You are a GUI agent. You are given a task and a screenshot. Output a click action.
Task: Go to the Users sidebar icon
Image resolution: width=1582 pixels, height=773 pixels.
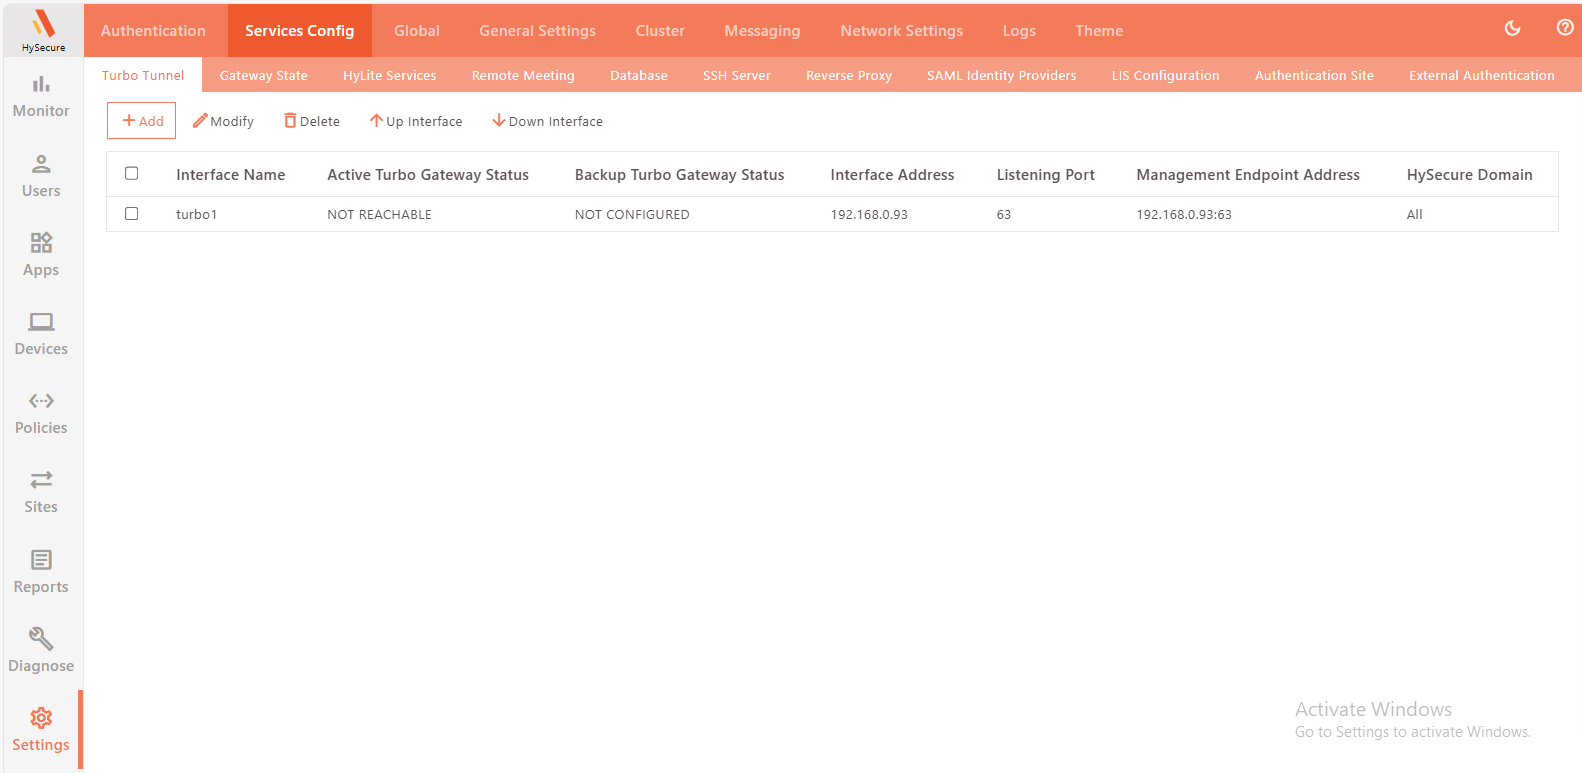[41, 176]
